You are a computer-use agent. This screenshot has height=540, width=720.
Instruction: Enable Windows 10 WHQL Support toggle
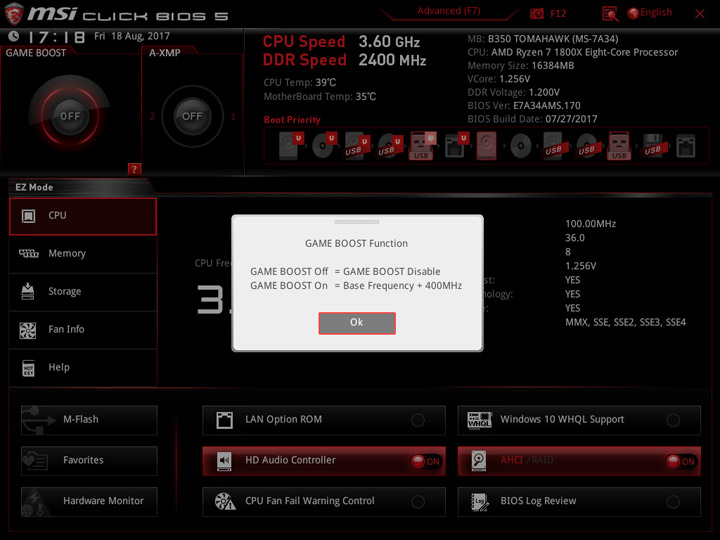click(x=673, y=420)
